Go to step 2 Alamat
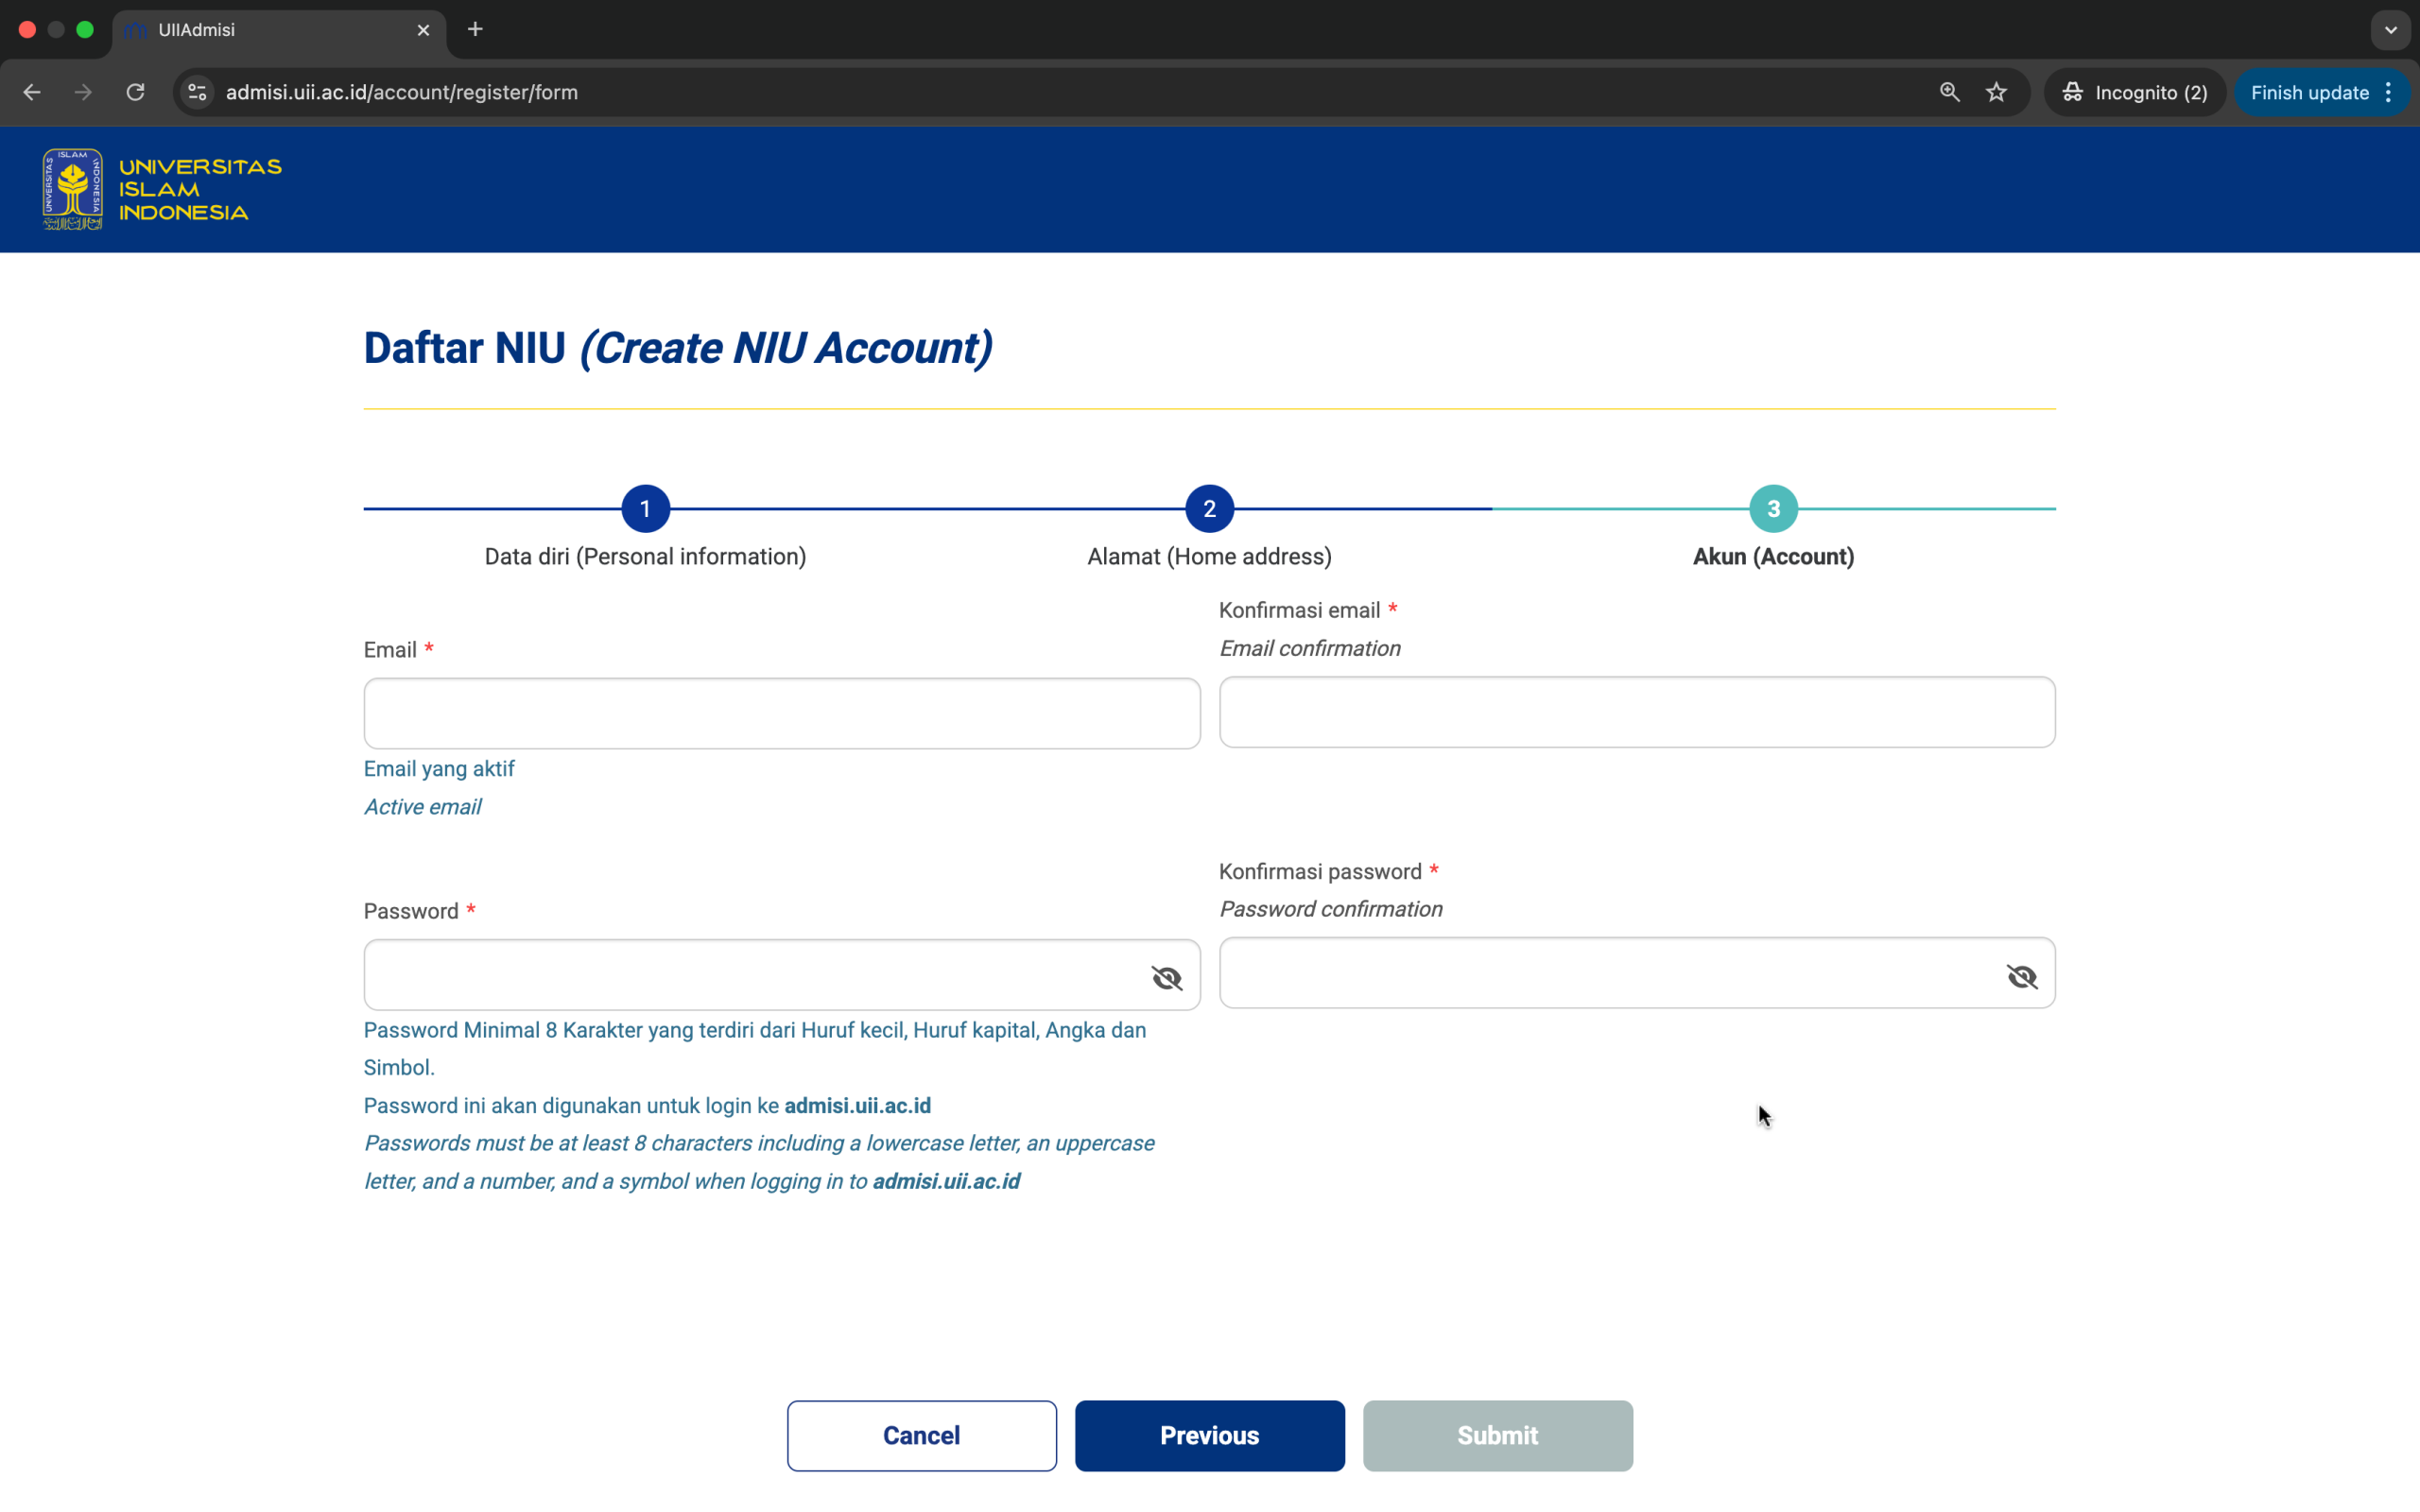This screenshot has width=2420, height=1512. coord(1209,509)
